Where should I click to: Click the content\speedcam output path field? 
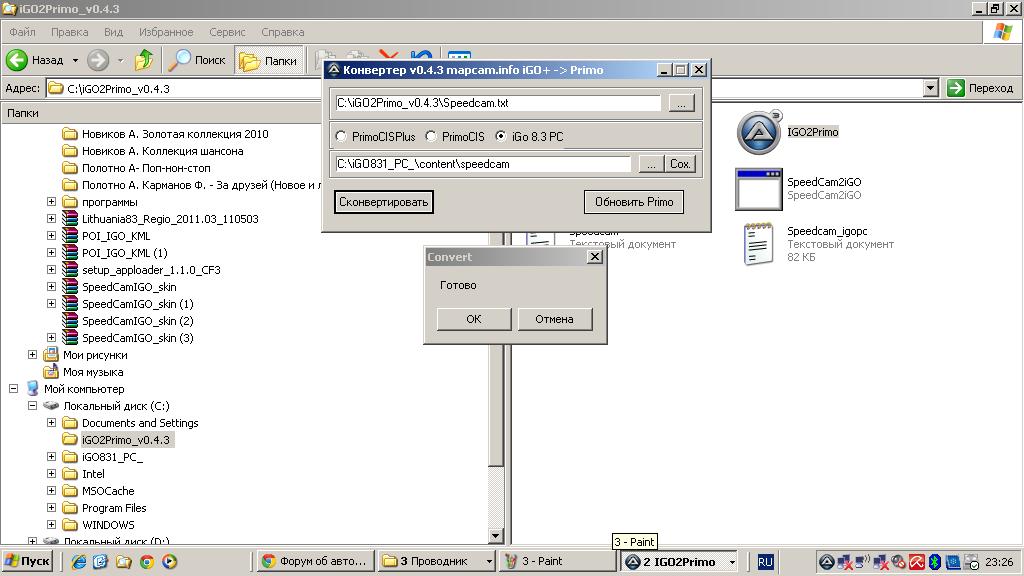[x=483, y=164]
